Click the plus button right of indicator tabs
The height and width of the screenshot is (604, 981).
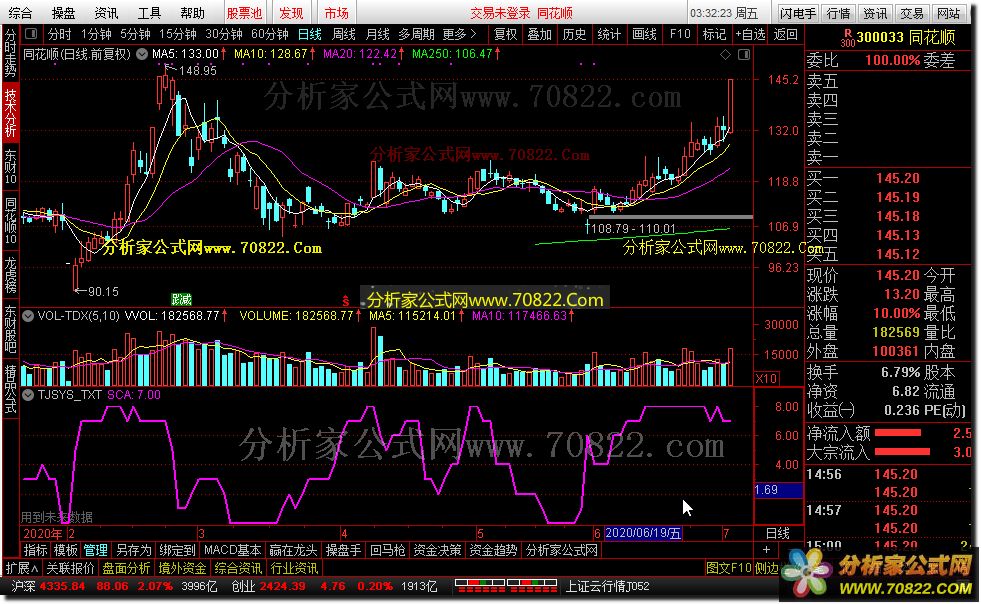pyautogui.click(x=766, y=550)
